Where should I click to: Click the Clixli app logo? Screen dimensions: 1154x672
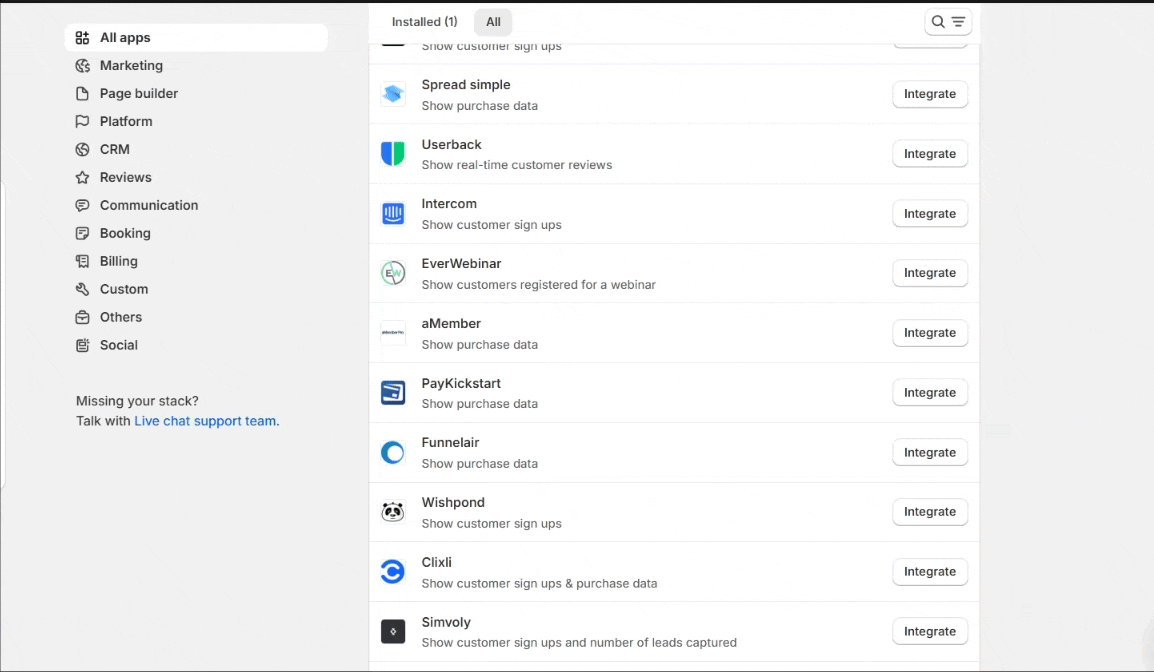tap(393, 571)
